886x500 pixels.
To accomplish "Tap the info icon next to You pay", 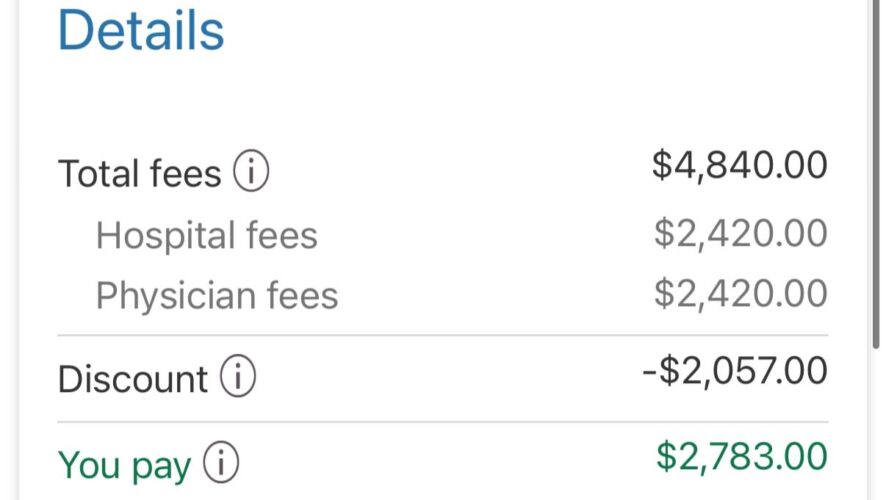I will click(x=221, y=464).
